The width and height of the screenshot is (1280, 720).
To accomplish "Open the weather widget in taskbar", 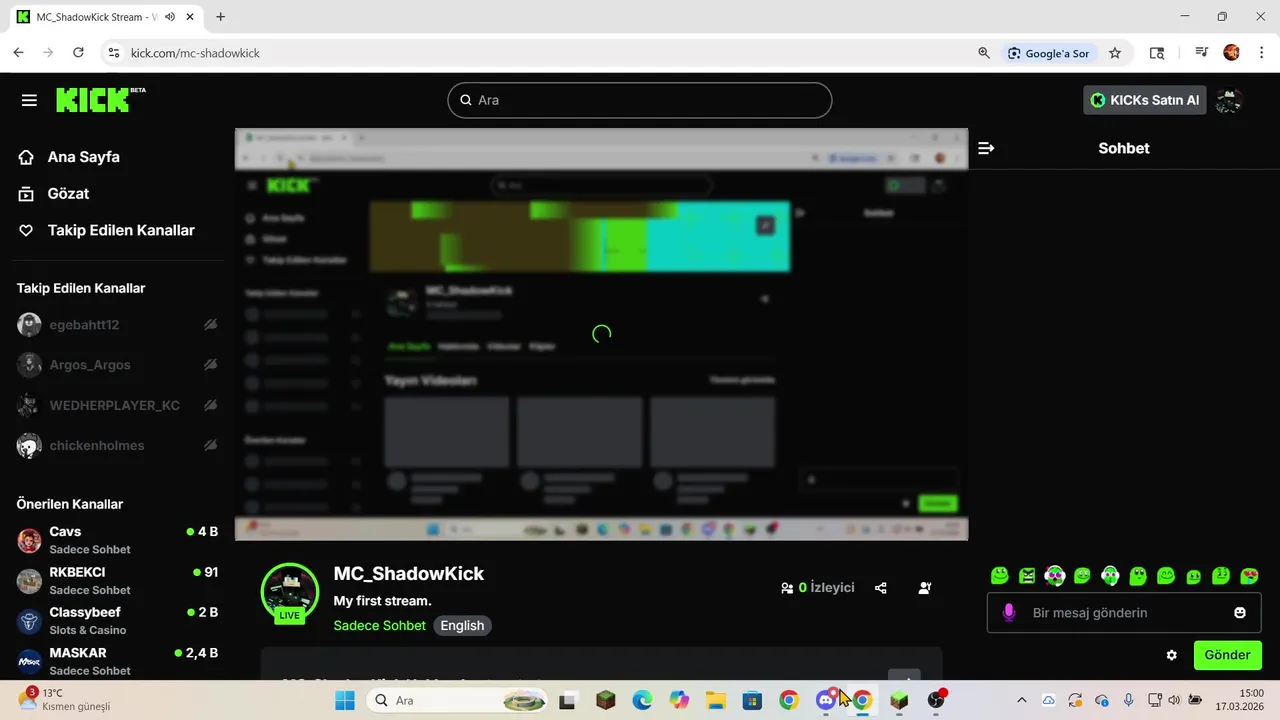I will point(65,700).
